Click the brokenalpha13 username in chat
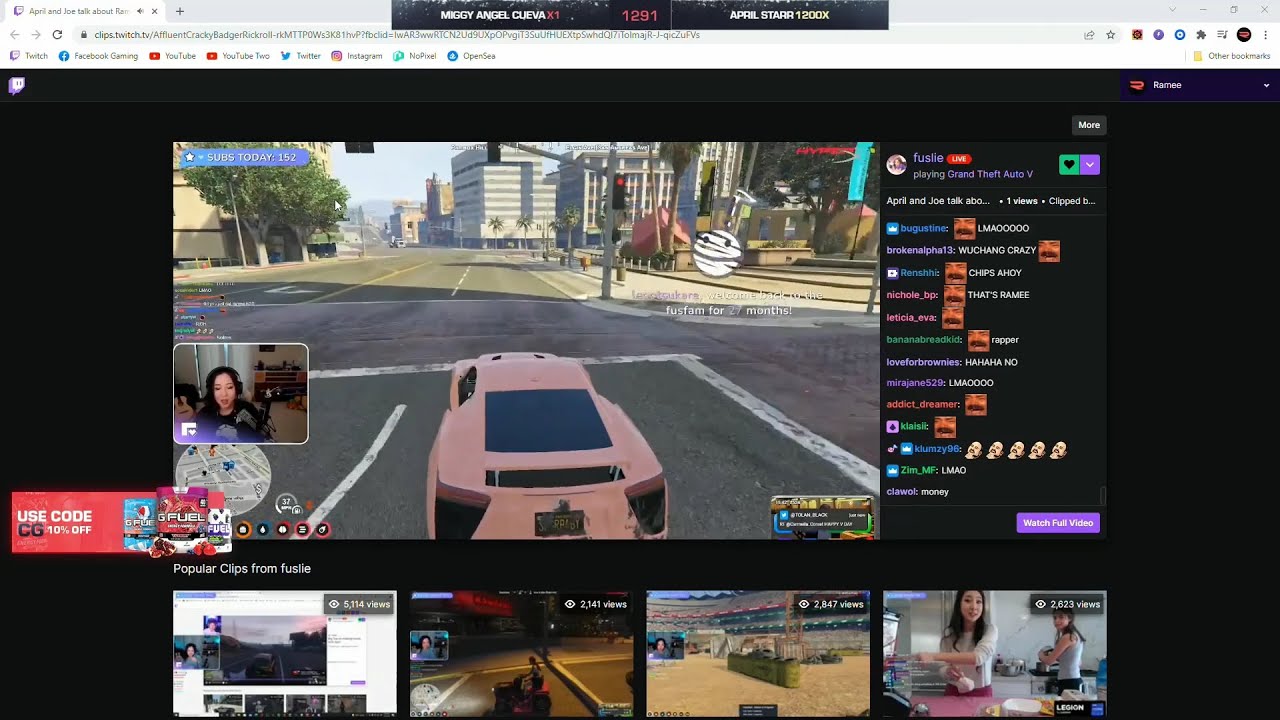Viewport: 1280px width, 720px height. tap(920, 250)
